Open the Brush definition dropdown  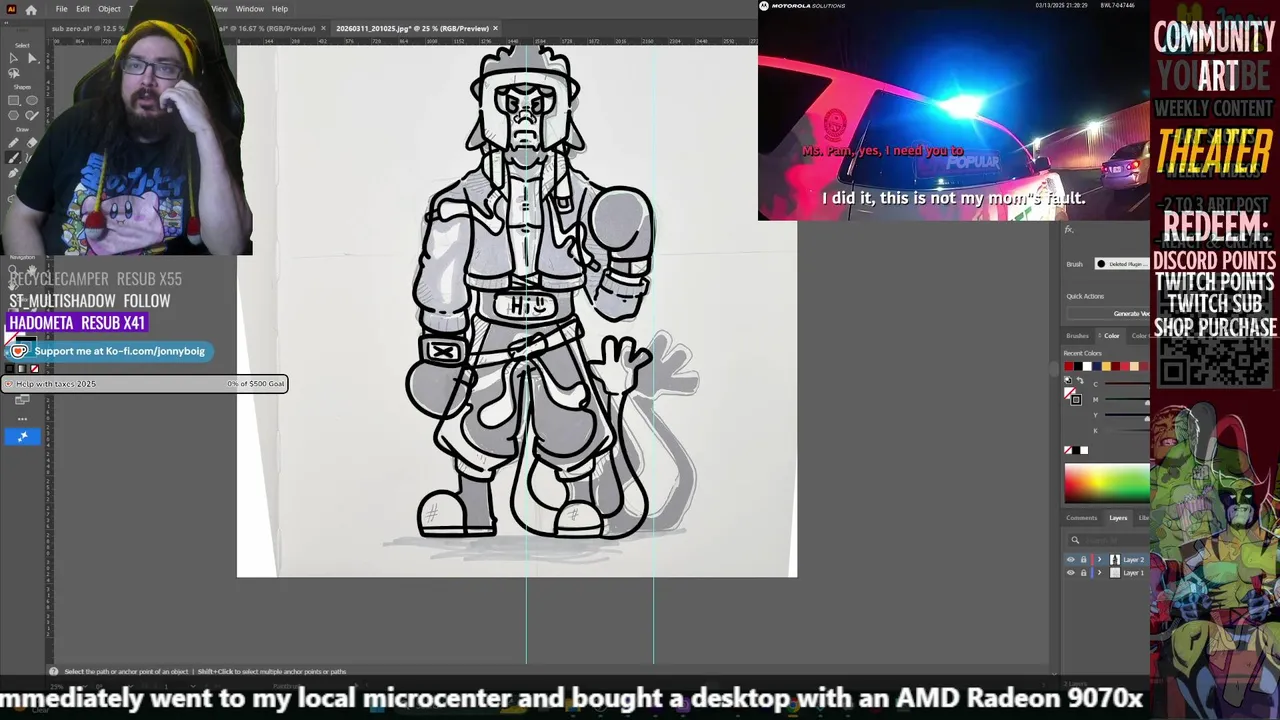1122,264
